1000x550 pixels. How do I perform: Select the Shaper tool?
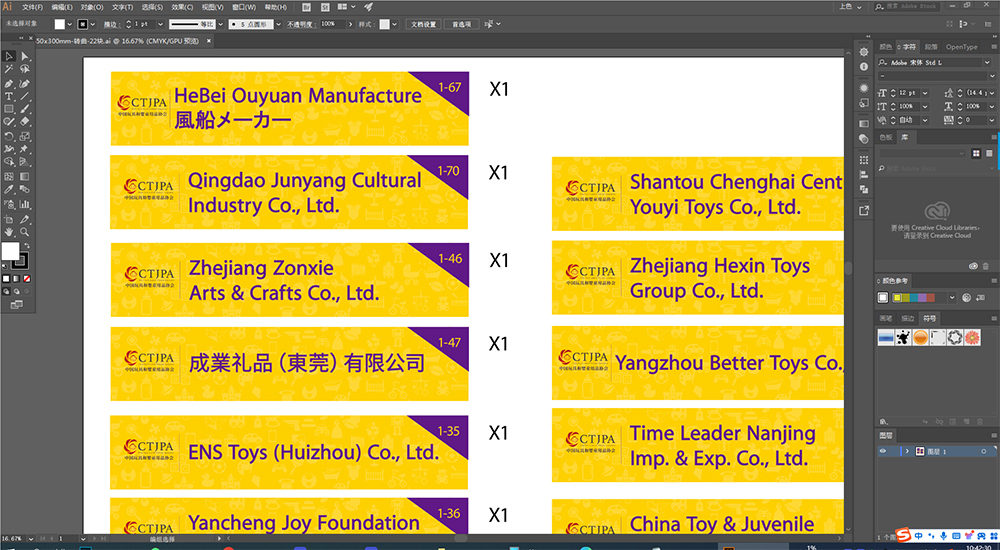[x=9, y=121]
